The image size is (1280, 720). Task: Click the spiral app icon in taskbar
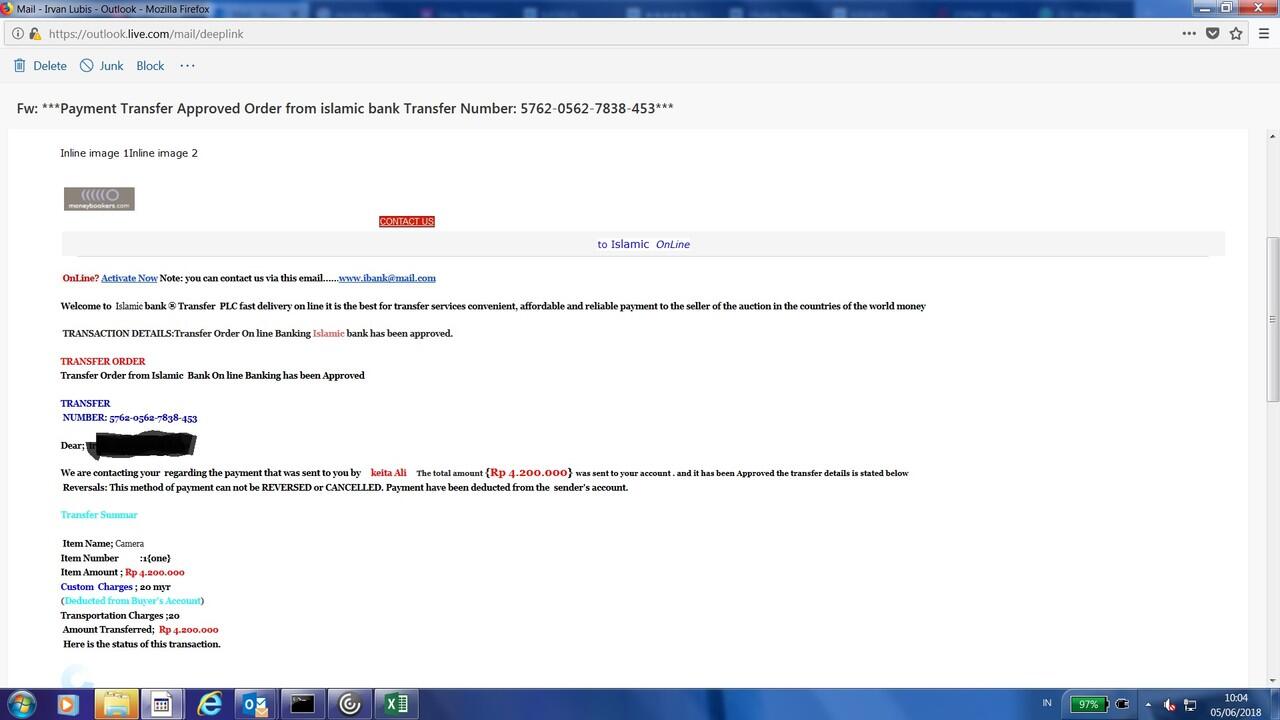350,704
